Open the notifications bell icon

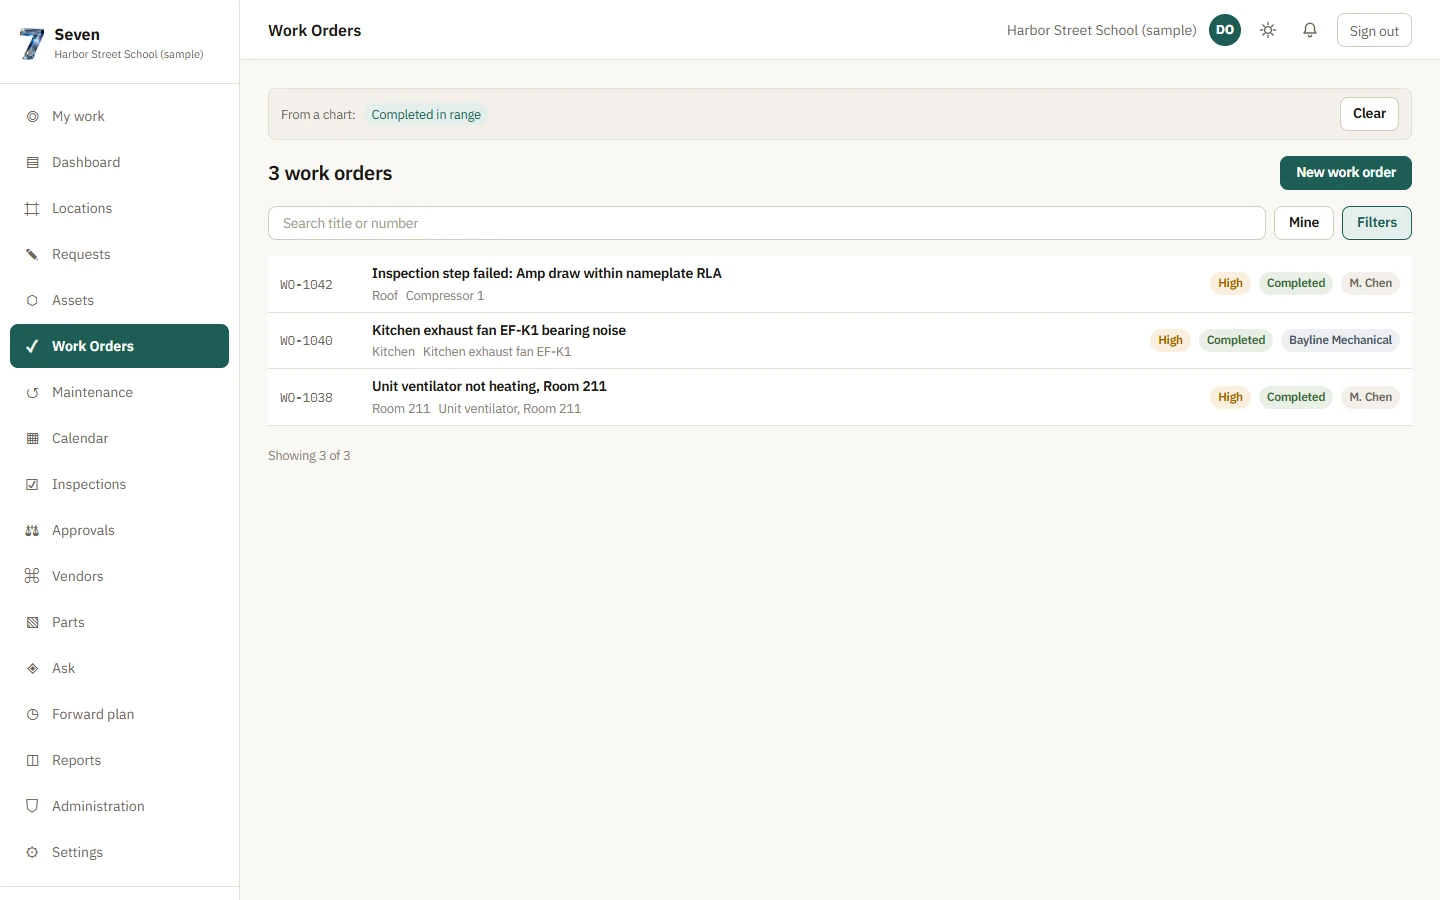[1310, 30]
